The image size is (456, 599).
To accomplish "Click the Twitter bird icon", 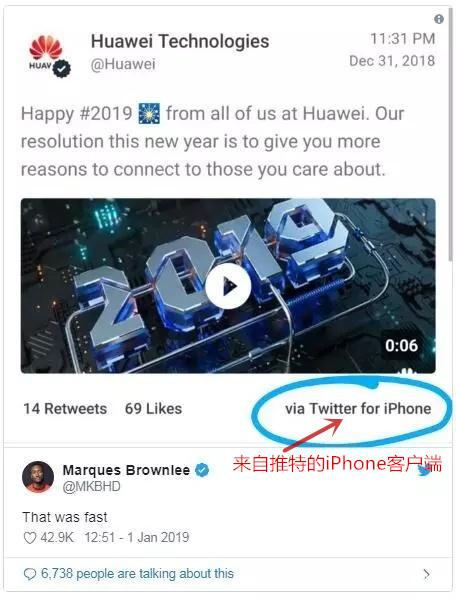I will coord(424,470).
